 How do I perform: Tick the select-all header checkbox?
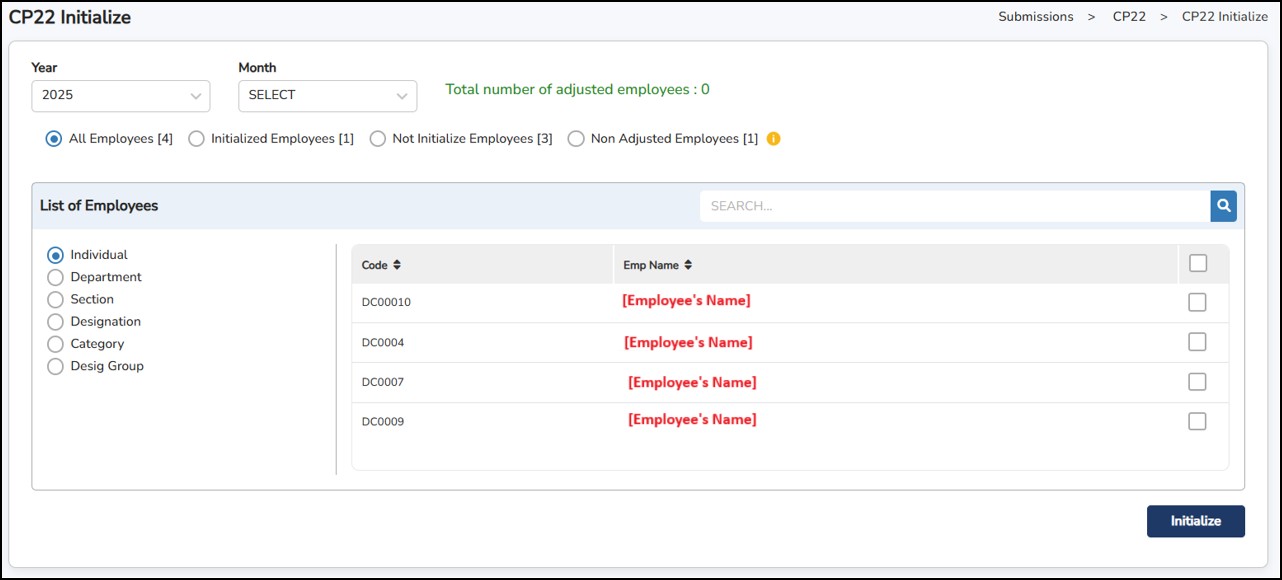tap(1197, 263)
